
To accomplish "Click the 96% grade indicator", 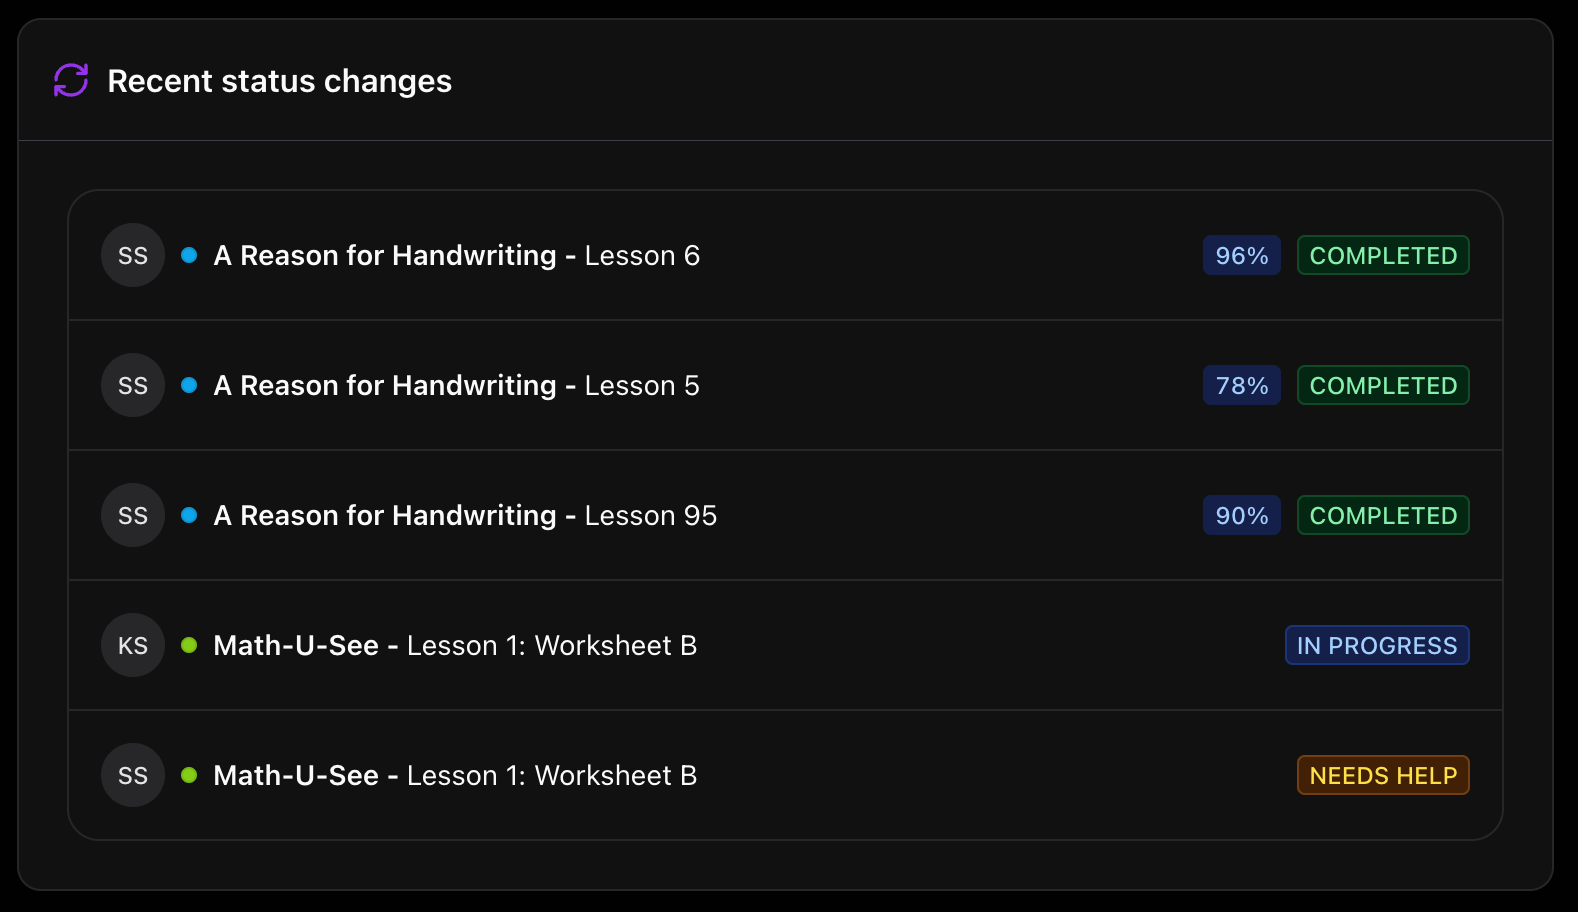I will point(1241,255).
